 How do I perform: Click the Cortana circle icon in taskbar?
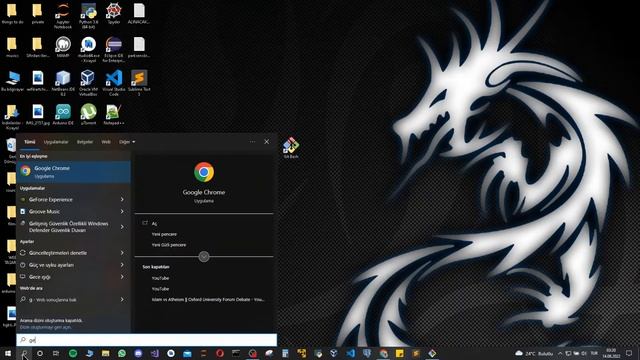pos(40,353)
